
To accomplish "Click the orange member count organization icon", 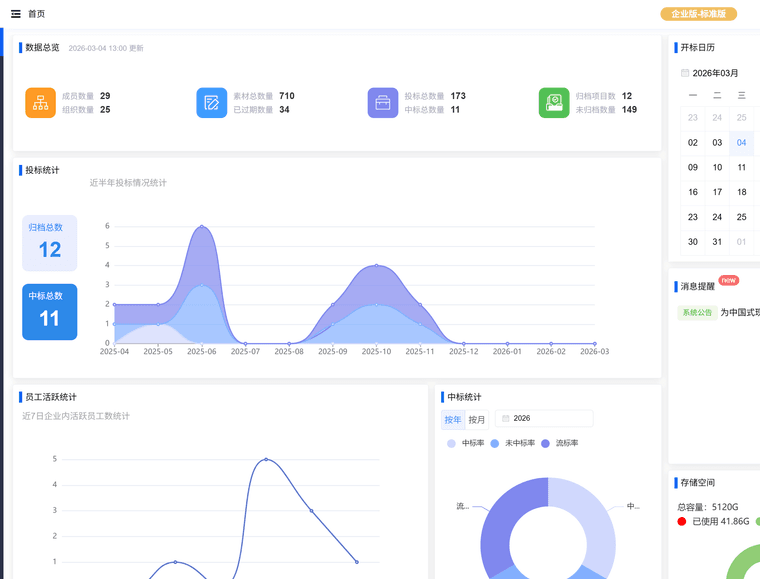I will [40, 103].
